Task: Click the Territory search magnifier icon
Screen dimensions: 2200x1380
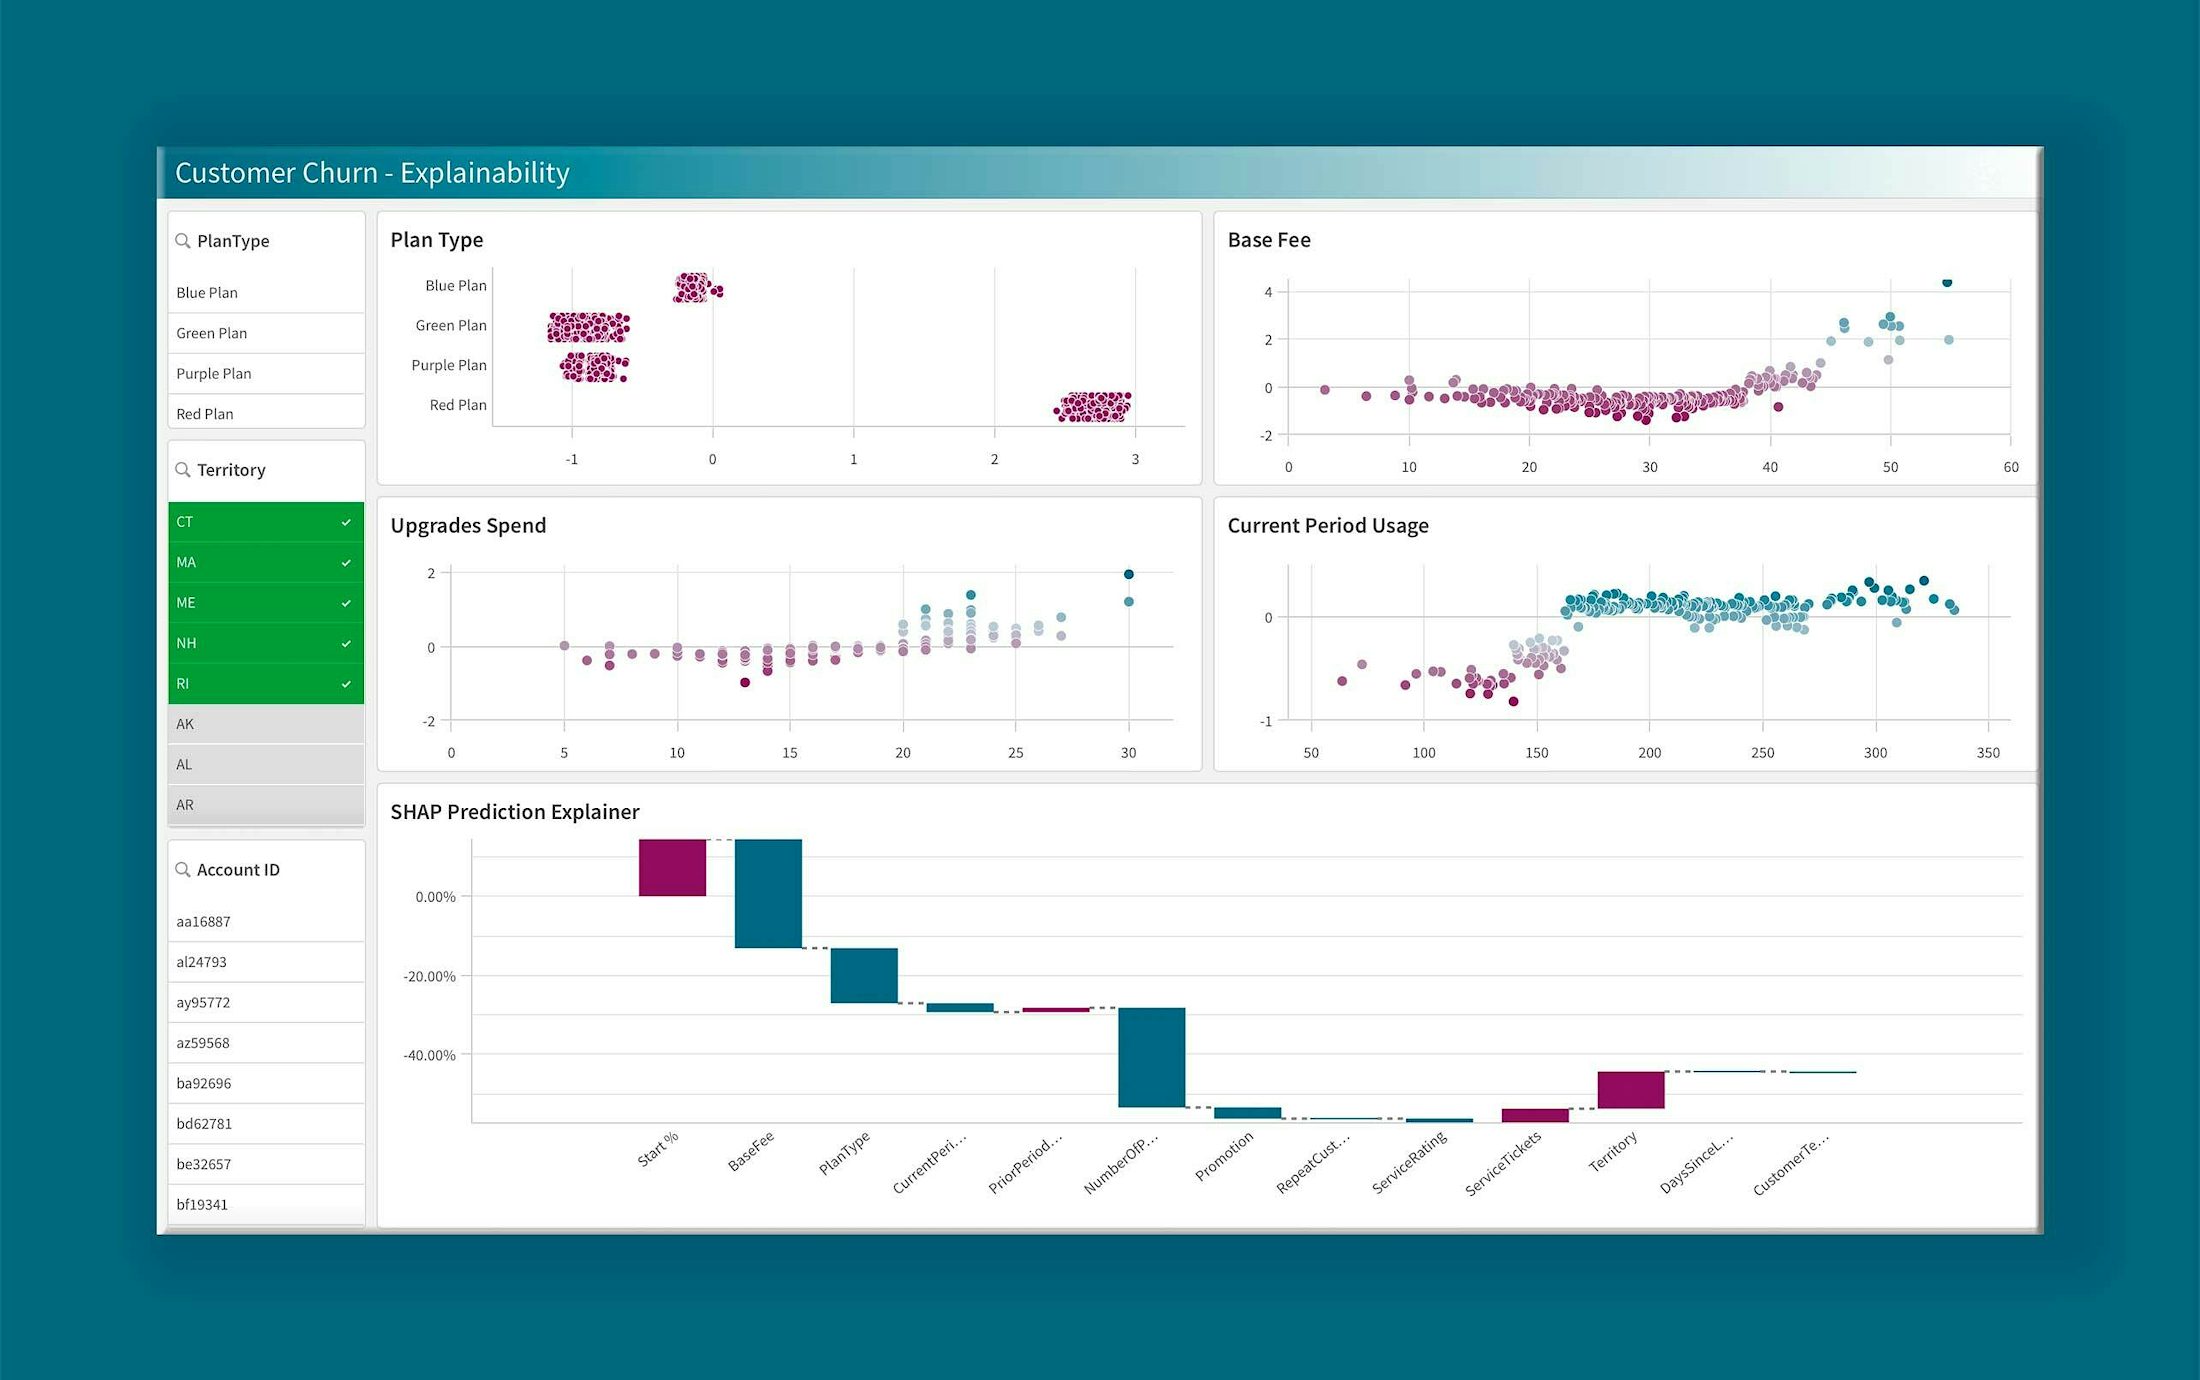Action: 183,470
